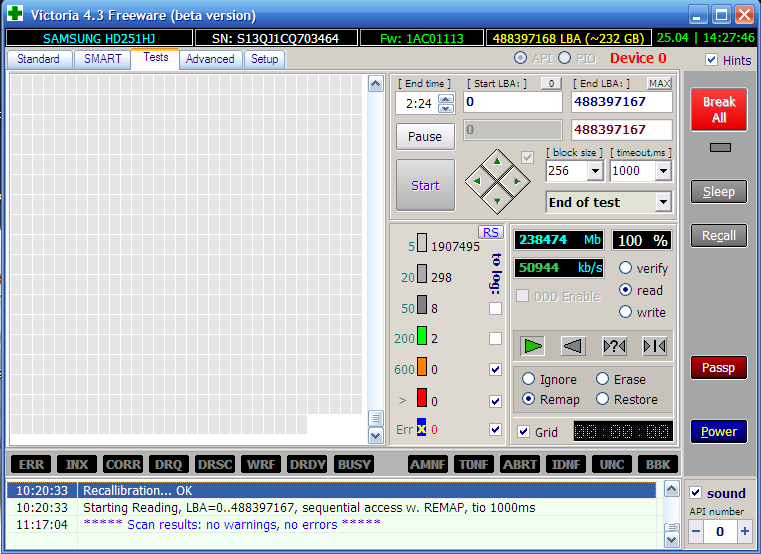The image size is (761, 554).
Task: Open the Advanced tab
Action: point(210,59)
